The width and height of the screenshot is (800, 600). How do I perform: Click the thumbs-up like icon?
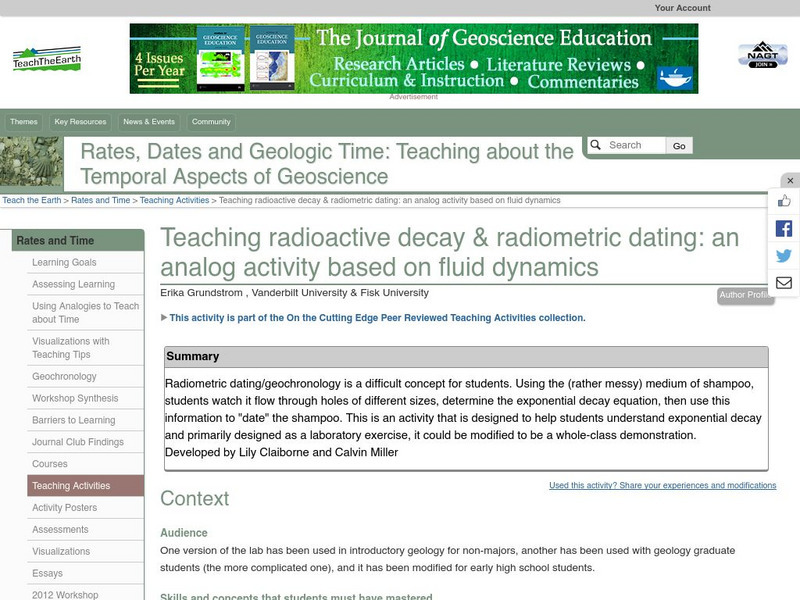pos(784,201)
